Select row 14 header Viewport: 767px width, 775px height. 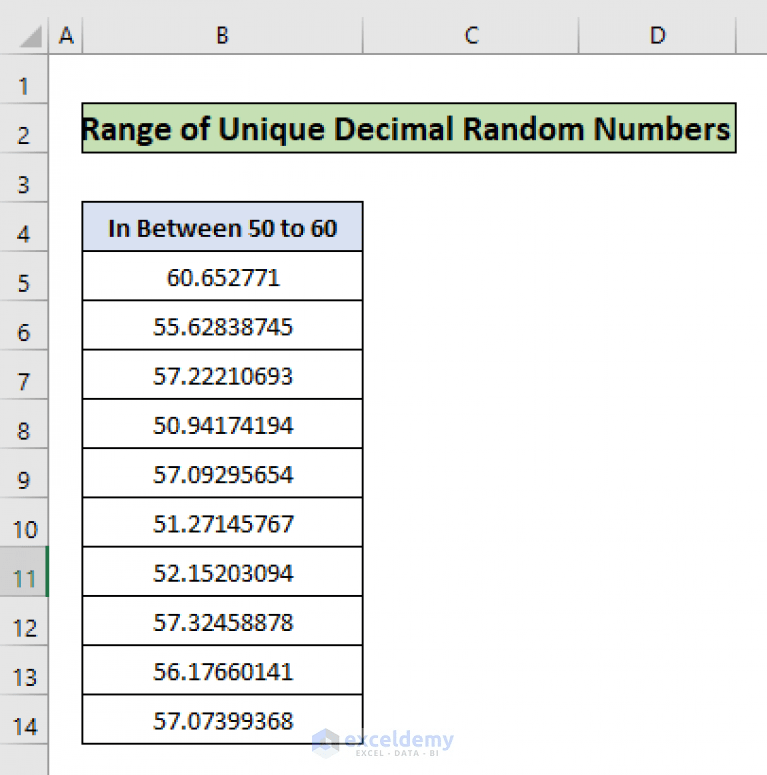coord(24,719)
